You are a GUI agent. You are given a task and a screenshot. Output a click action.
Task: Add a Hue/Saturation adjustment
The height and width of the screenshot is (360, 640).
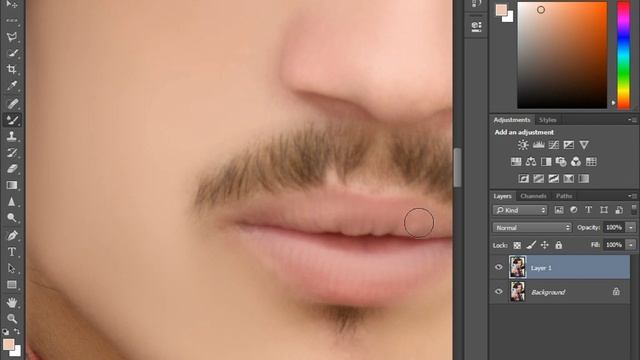pyautogui.click(x=516, y=162)
